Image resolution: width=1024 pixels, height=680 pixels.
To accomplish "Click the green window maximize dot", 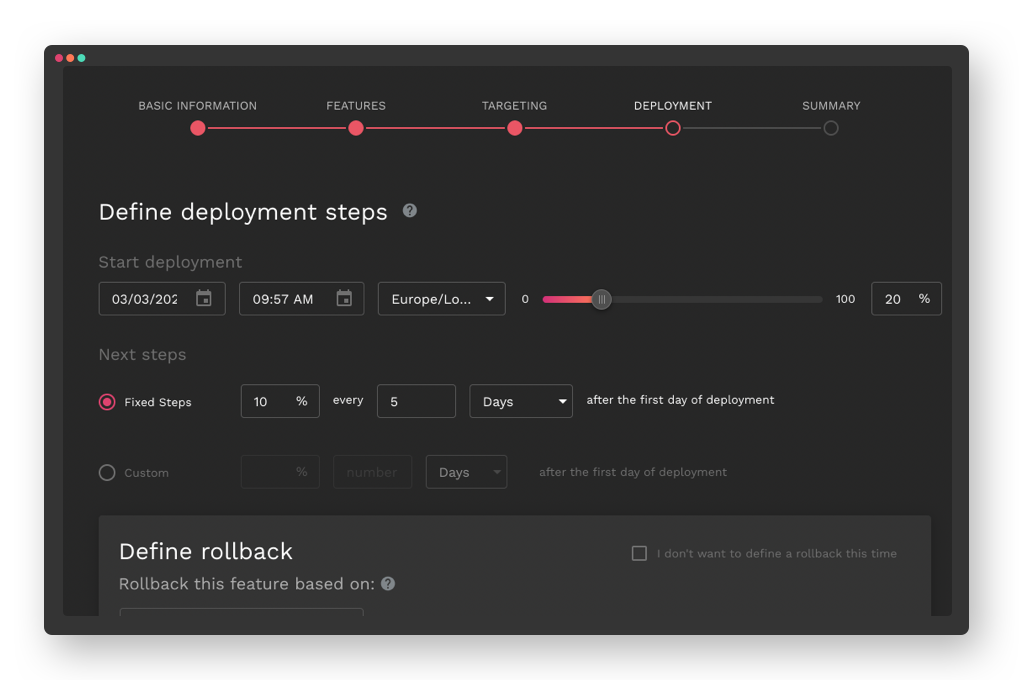I will [81, 58].
